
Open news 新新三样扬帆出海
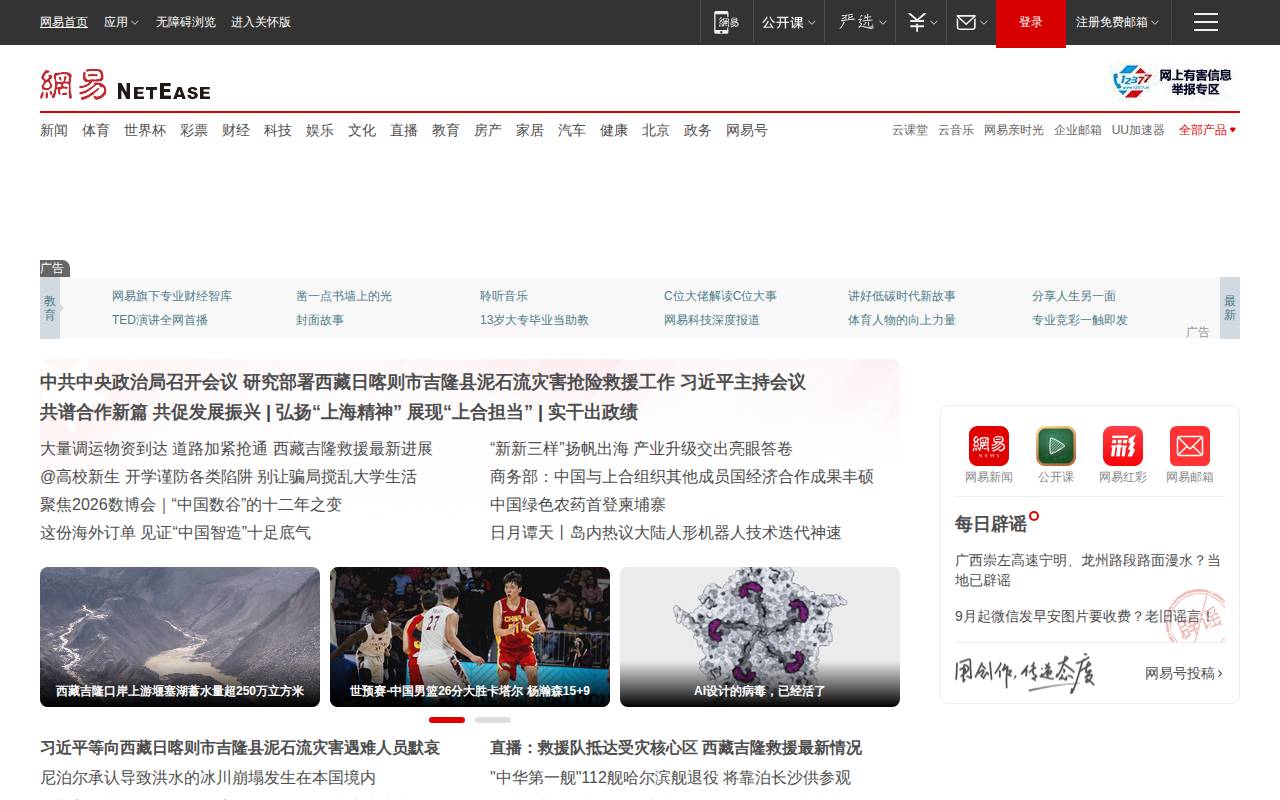[x=641, y=449]
